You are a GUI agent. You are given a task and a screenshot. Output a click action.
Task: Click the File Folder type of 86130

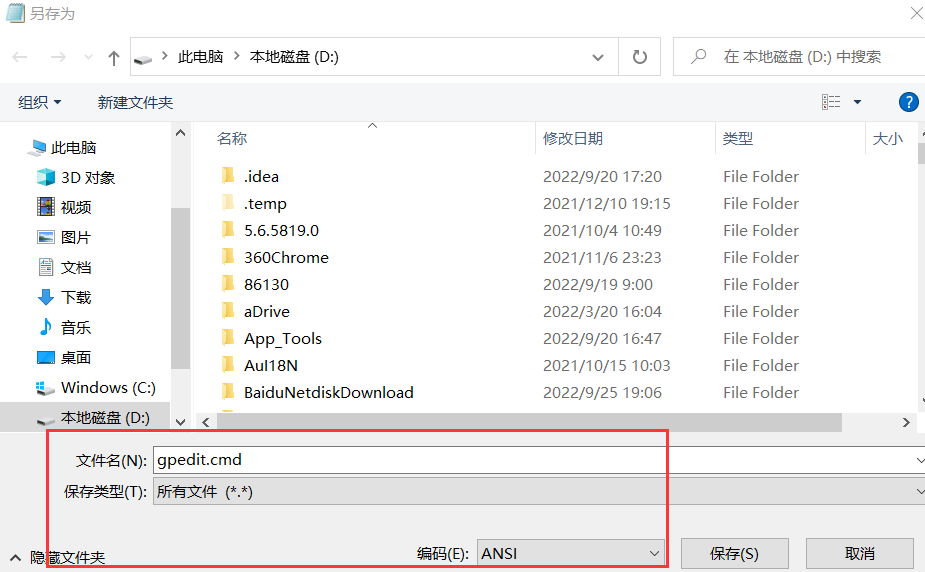(x=761, y=285)
